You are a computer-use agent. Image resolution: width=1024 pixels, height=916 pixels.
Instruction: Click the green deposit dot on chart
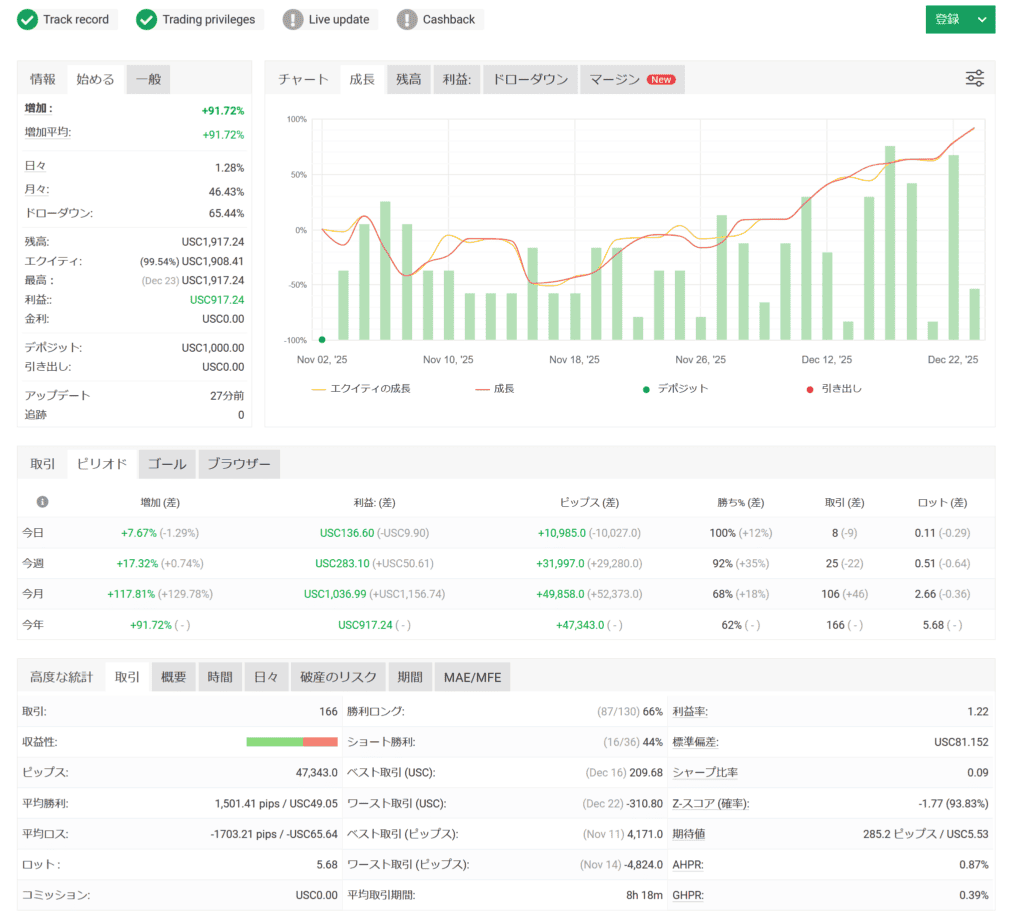click(x=321, y=340)
